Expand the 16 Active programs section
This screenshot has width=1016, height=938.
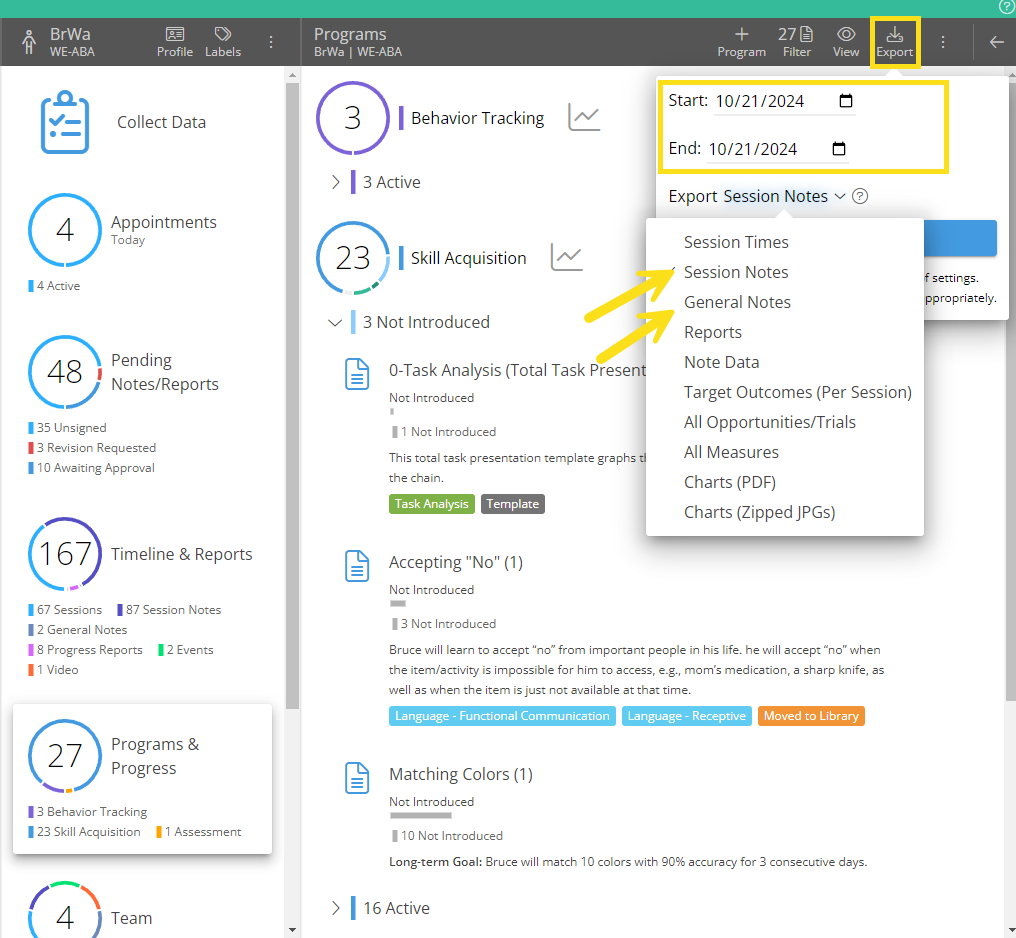point(337,908)
